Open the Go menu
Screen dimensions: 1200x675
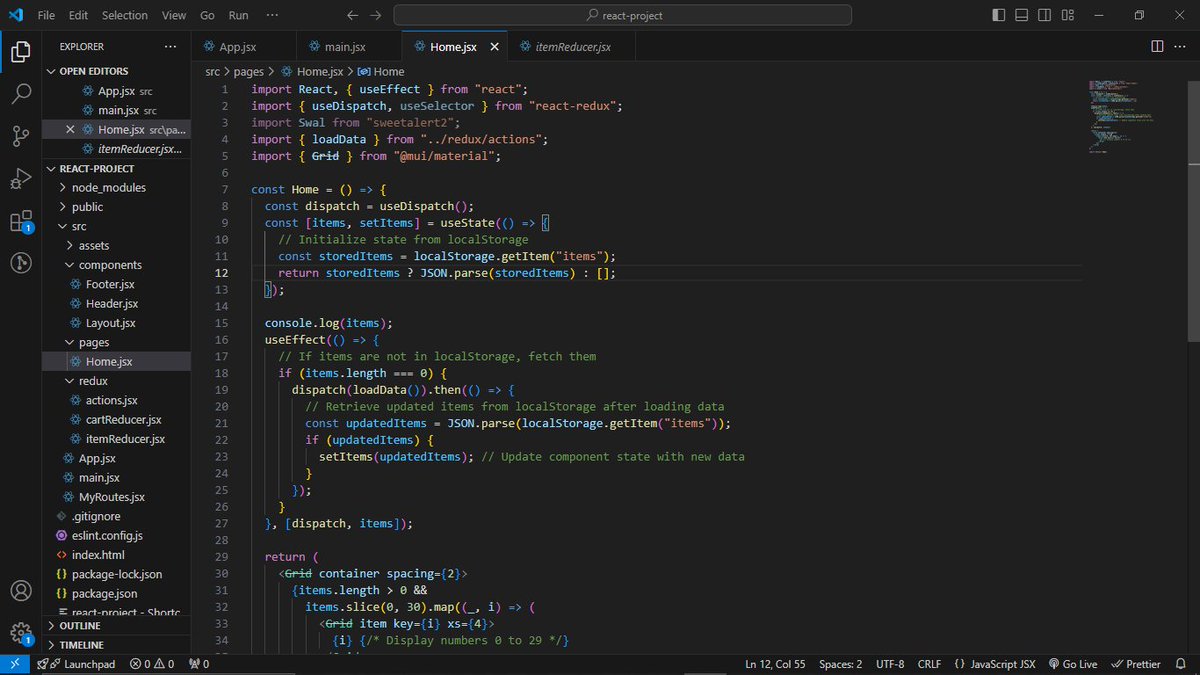click(x=207, y=15)
